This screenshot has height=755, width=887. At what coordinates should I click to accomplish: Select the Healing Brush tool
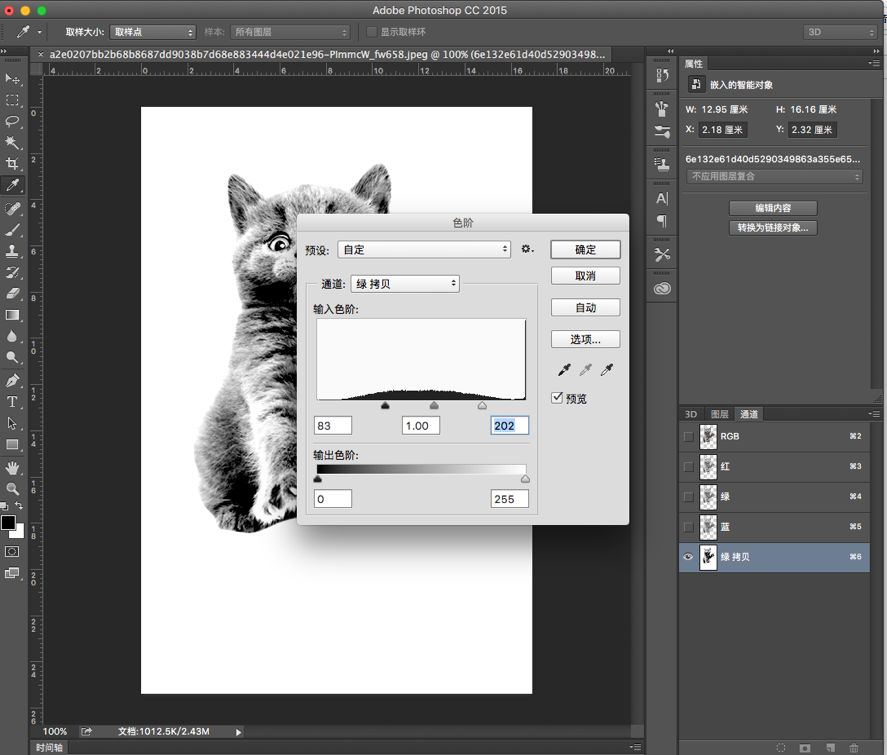pos(12,209)
